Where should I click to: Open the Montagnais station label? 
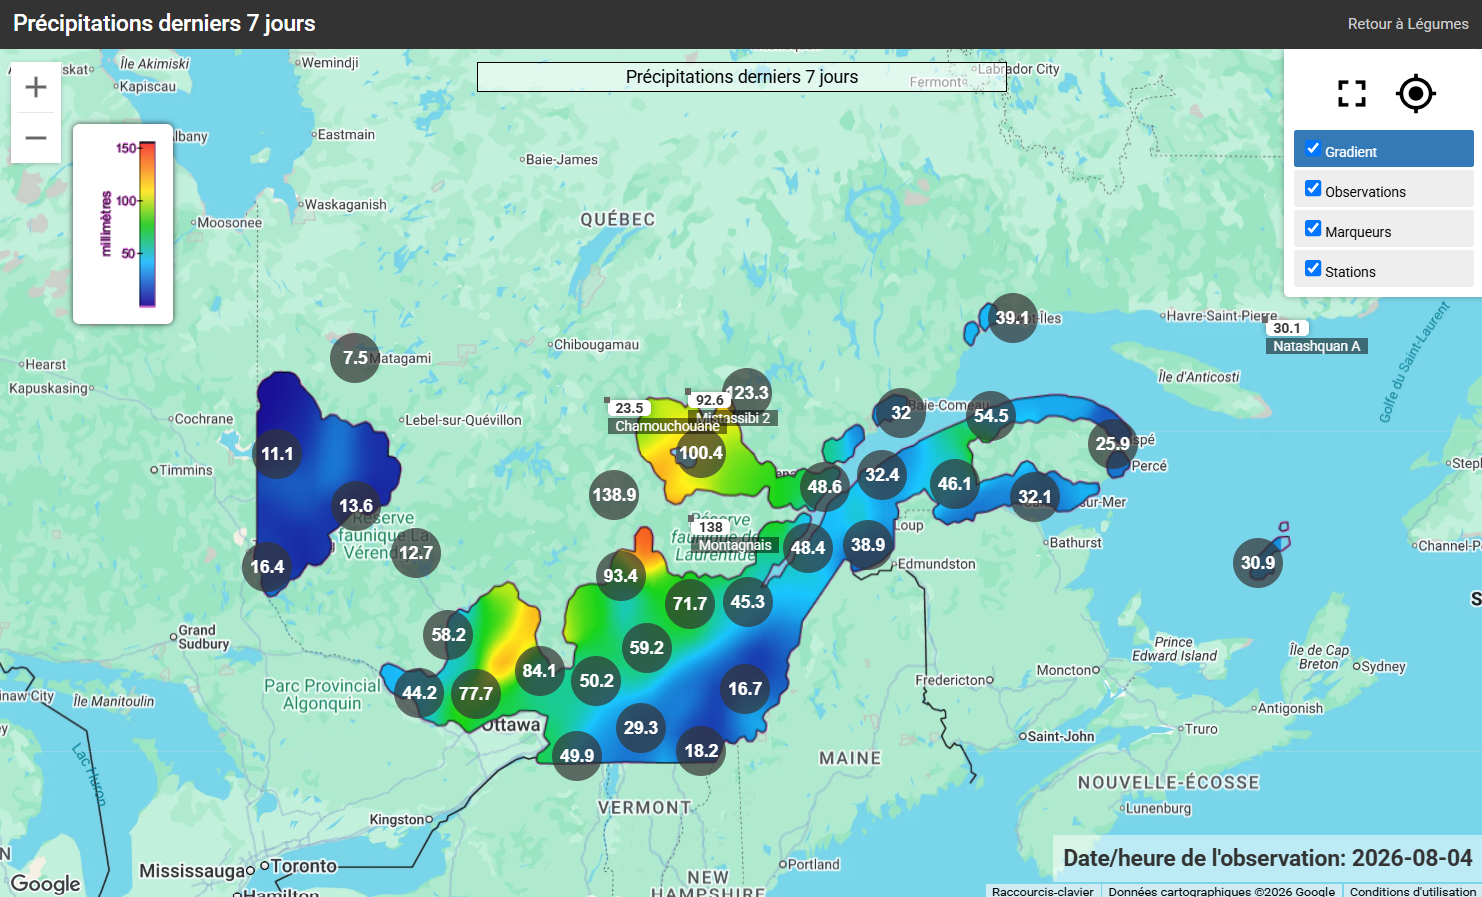pyautogui.click(x=735, y=545)
